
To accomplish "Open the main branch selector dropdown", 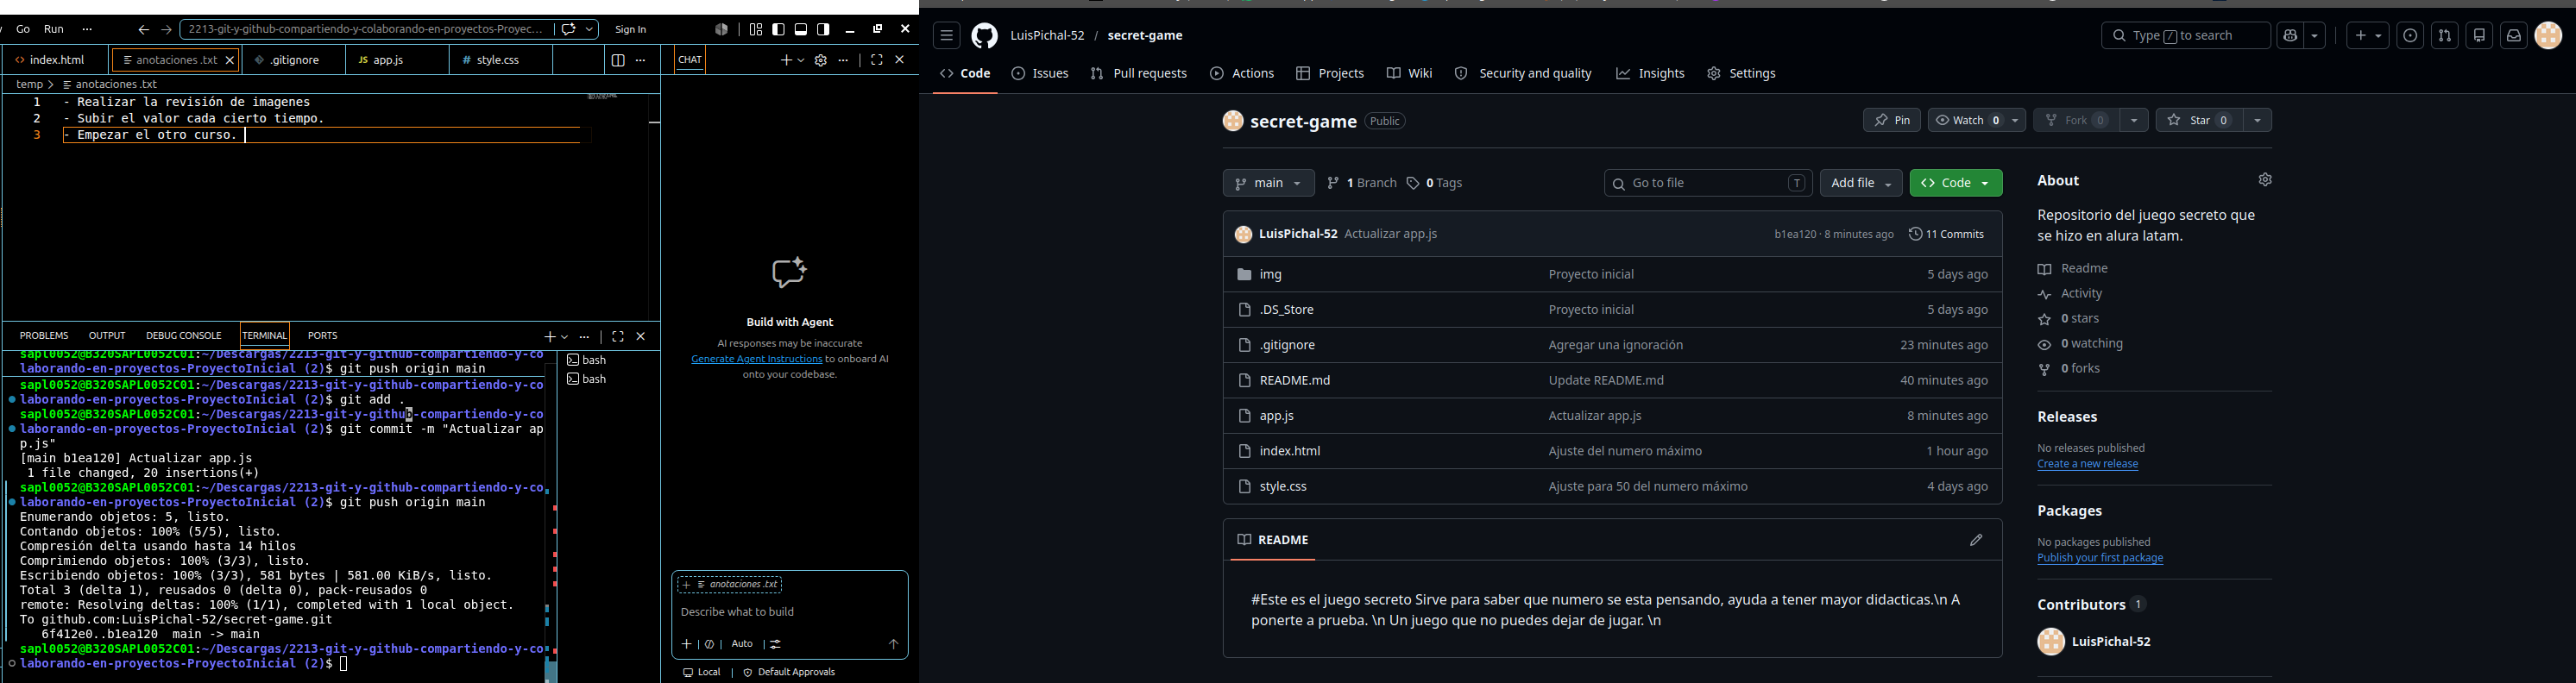I will [1268, 184].
